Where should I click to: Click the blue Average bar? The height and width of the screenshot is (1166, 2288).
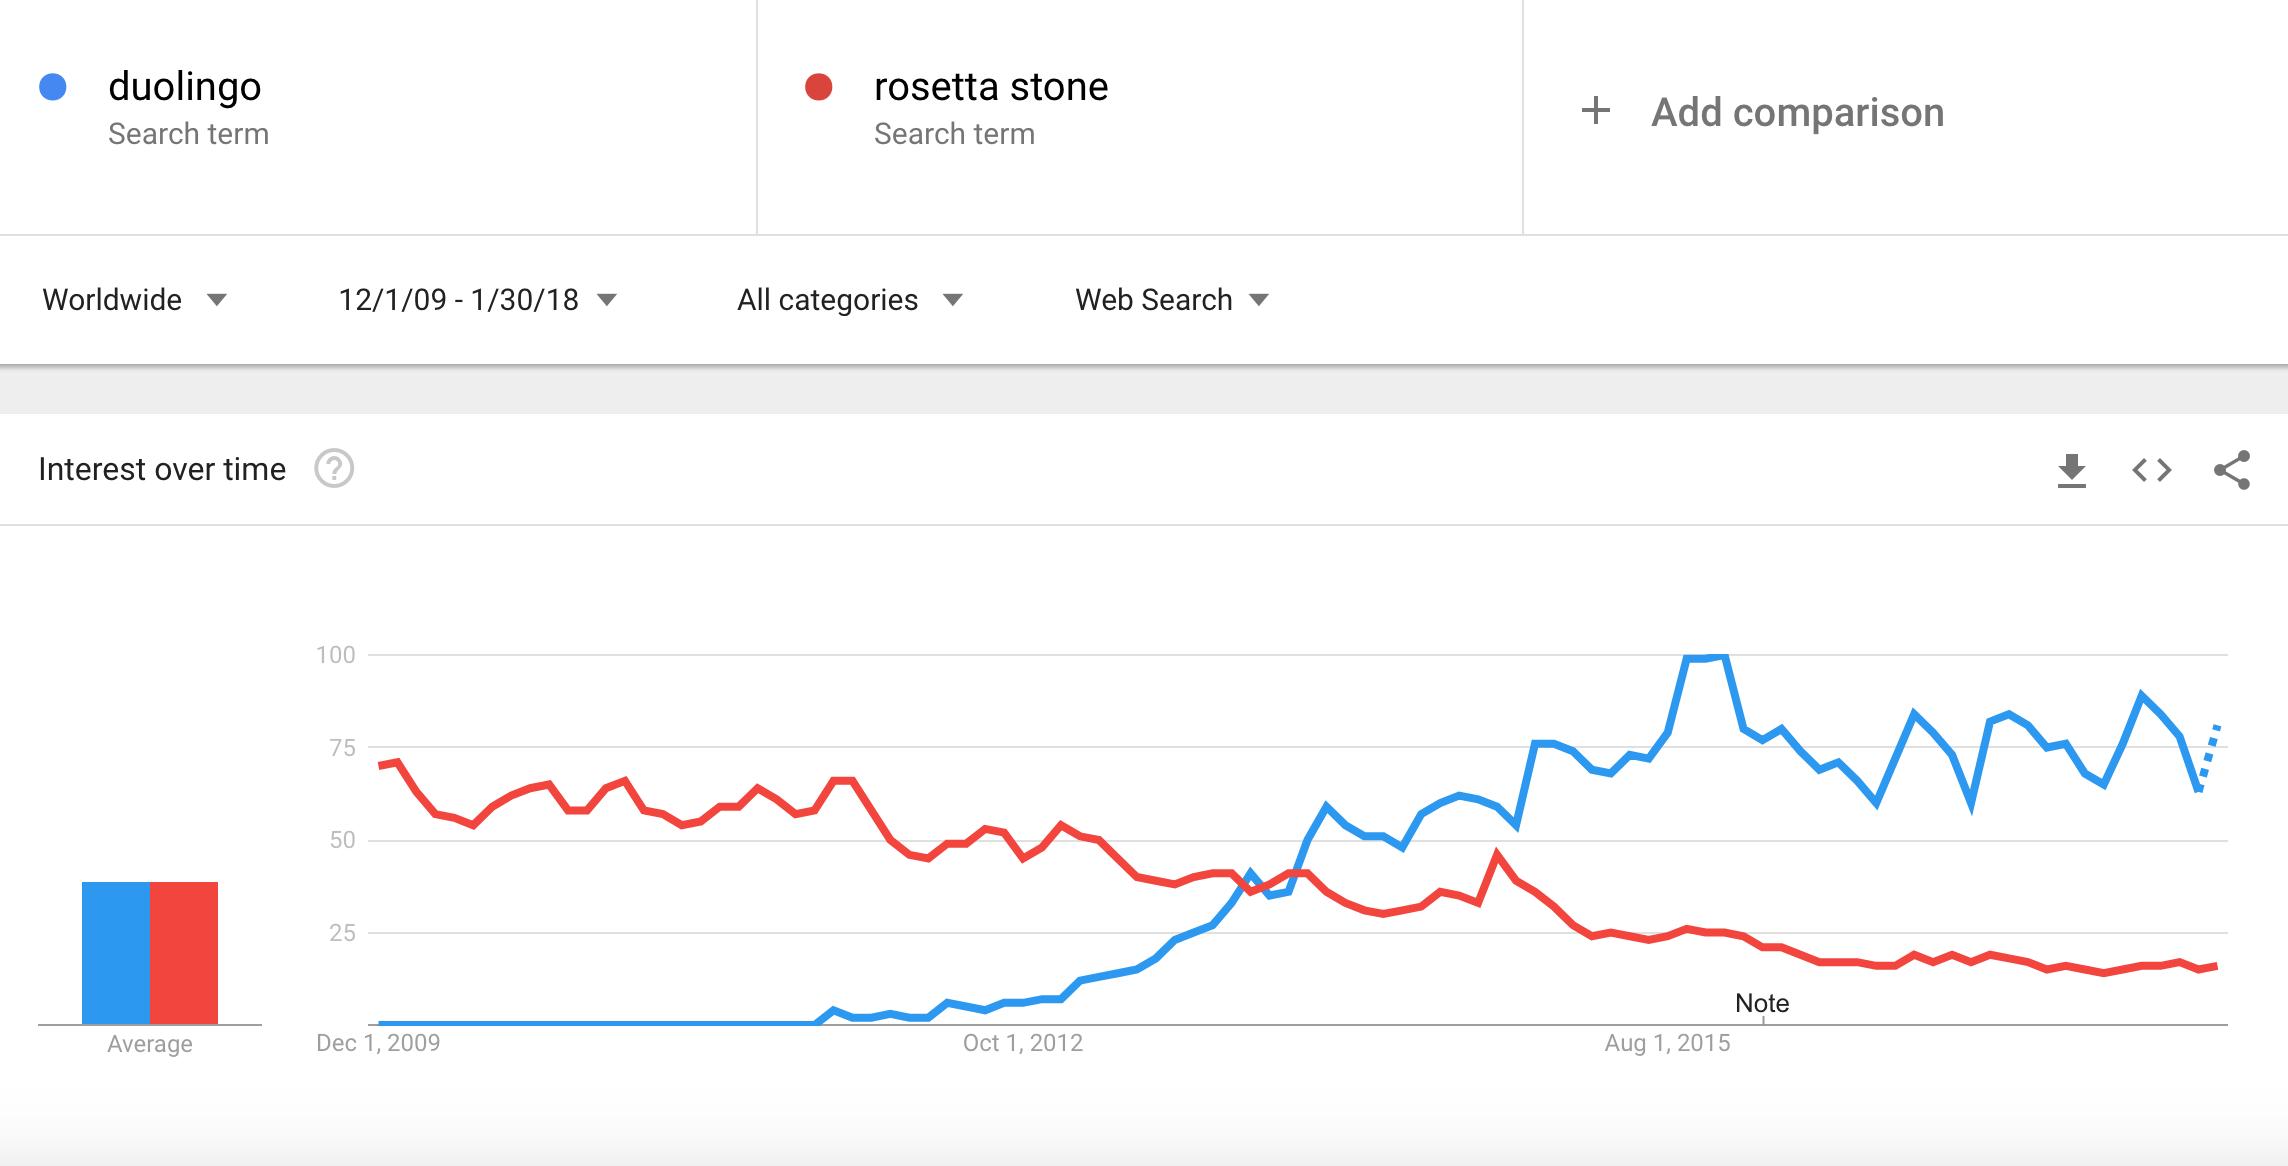pyautogui.click(x=116, y=953)
